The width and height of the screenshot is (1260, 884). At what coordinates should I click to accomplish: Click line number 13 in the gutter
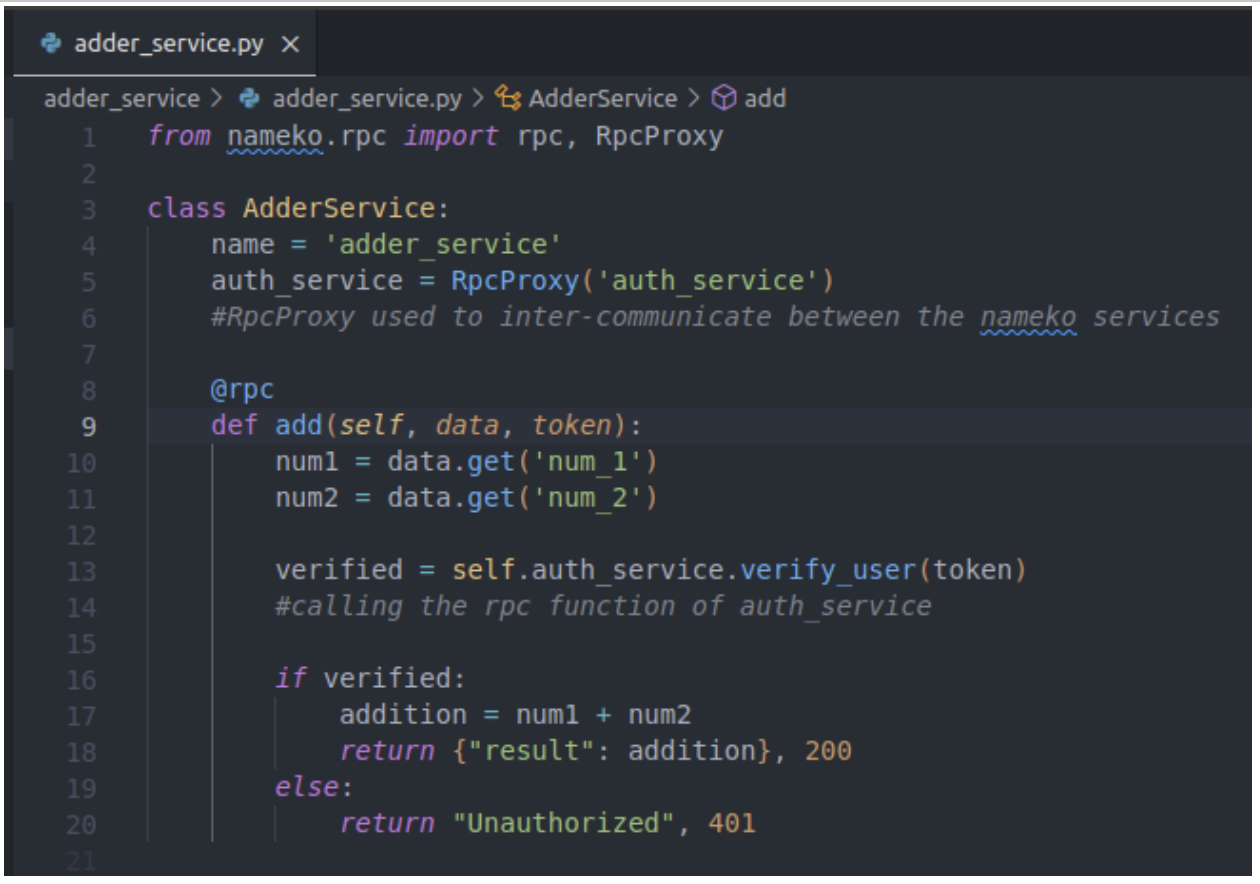coord(83,572)
